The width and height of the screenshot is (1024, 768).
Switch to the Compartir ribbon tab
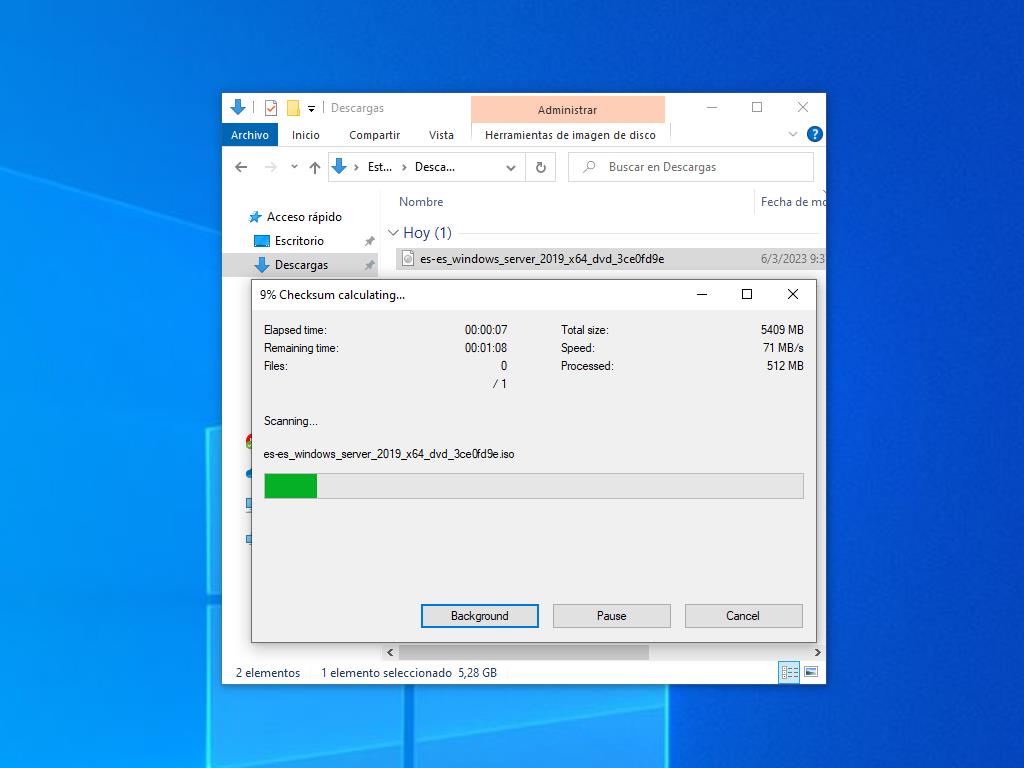(x=374, y=135)
